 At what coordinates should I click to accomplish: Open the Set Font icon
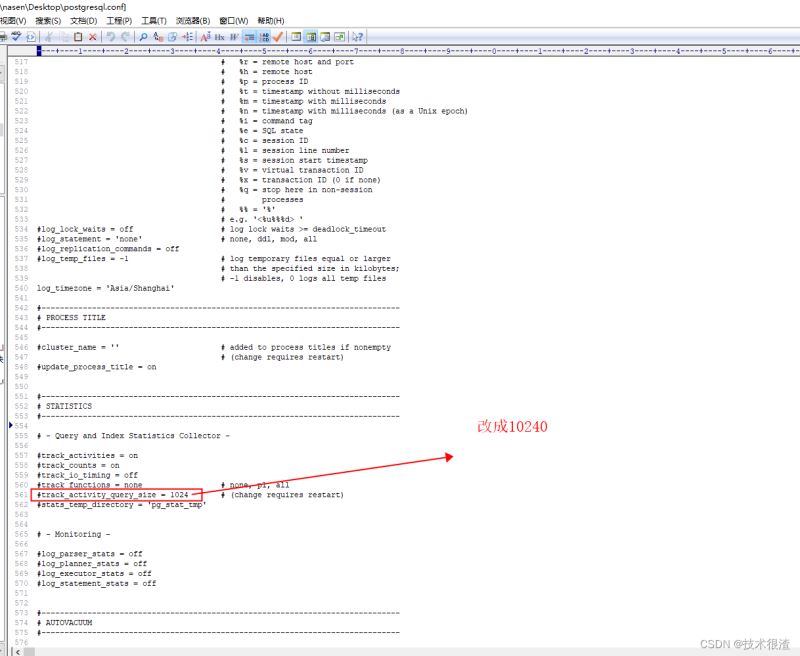(x=204, y=36)
